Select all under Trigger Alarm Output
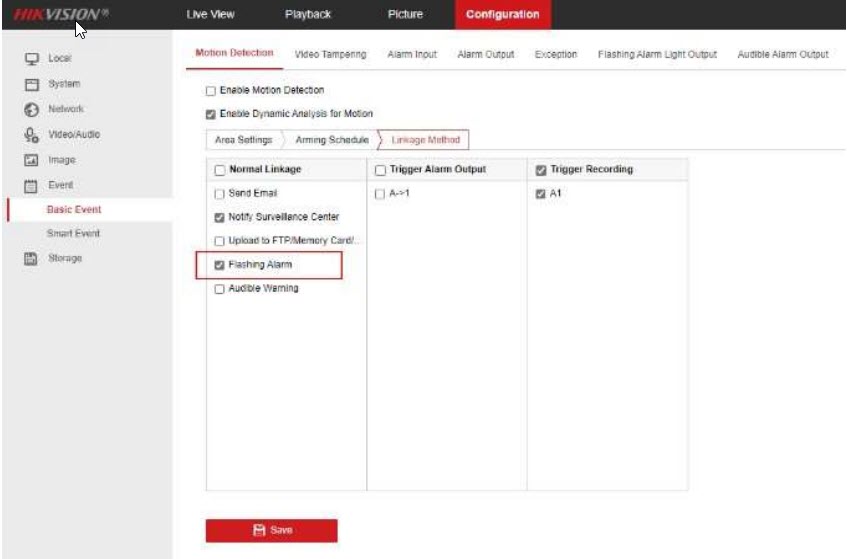Viewport: 847px width, 559px height. click(380, 170)
